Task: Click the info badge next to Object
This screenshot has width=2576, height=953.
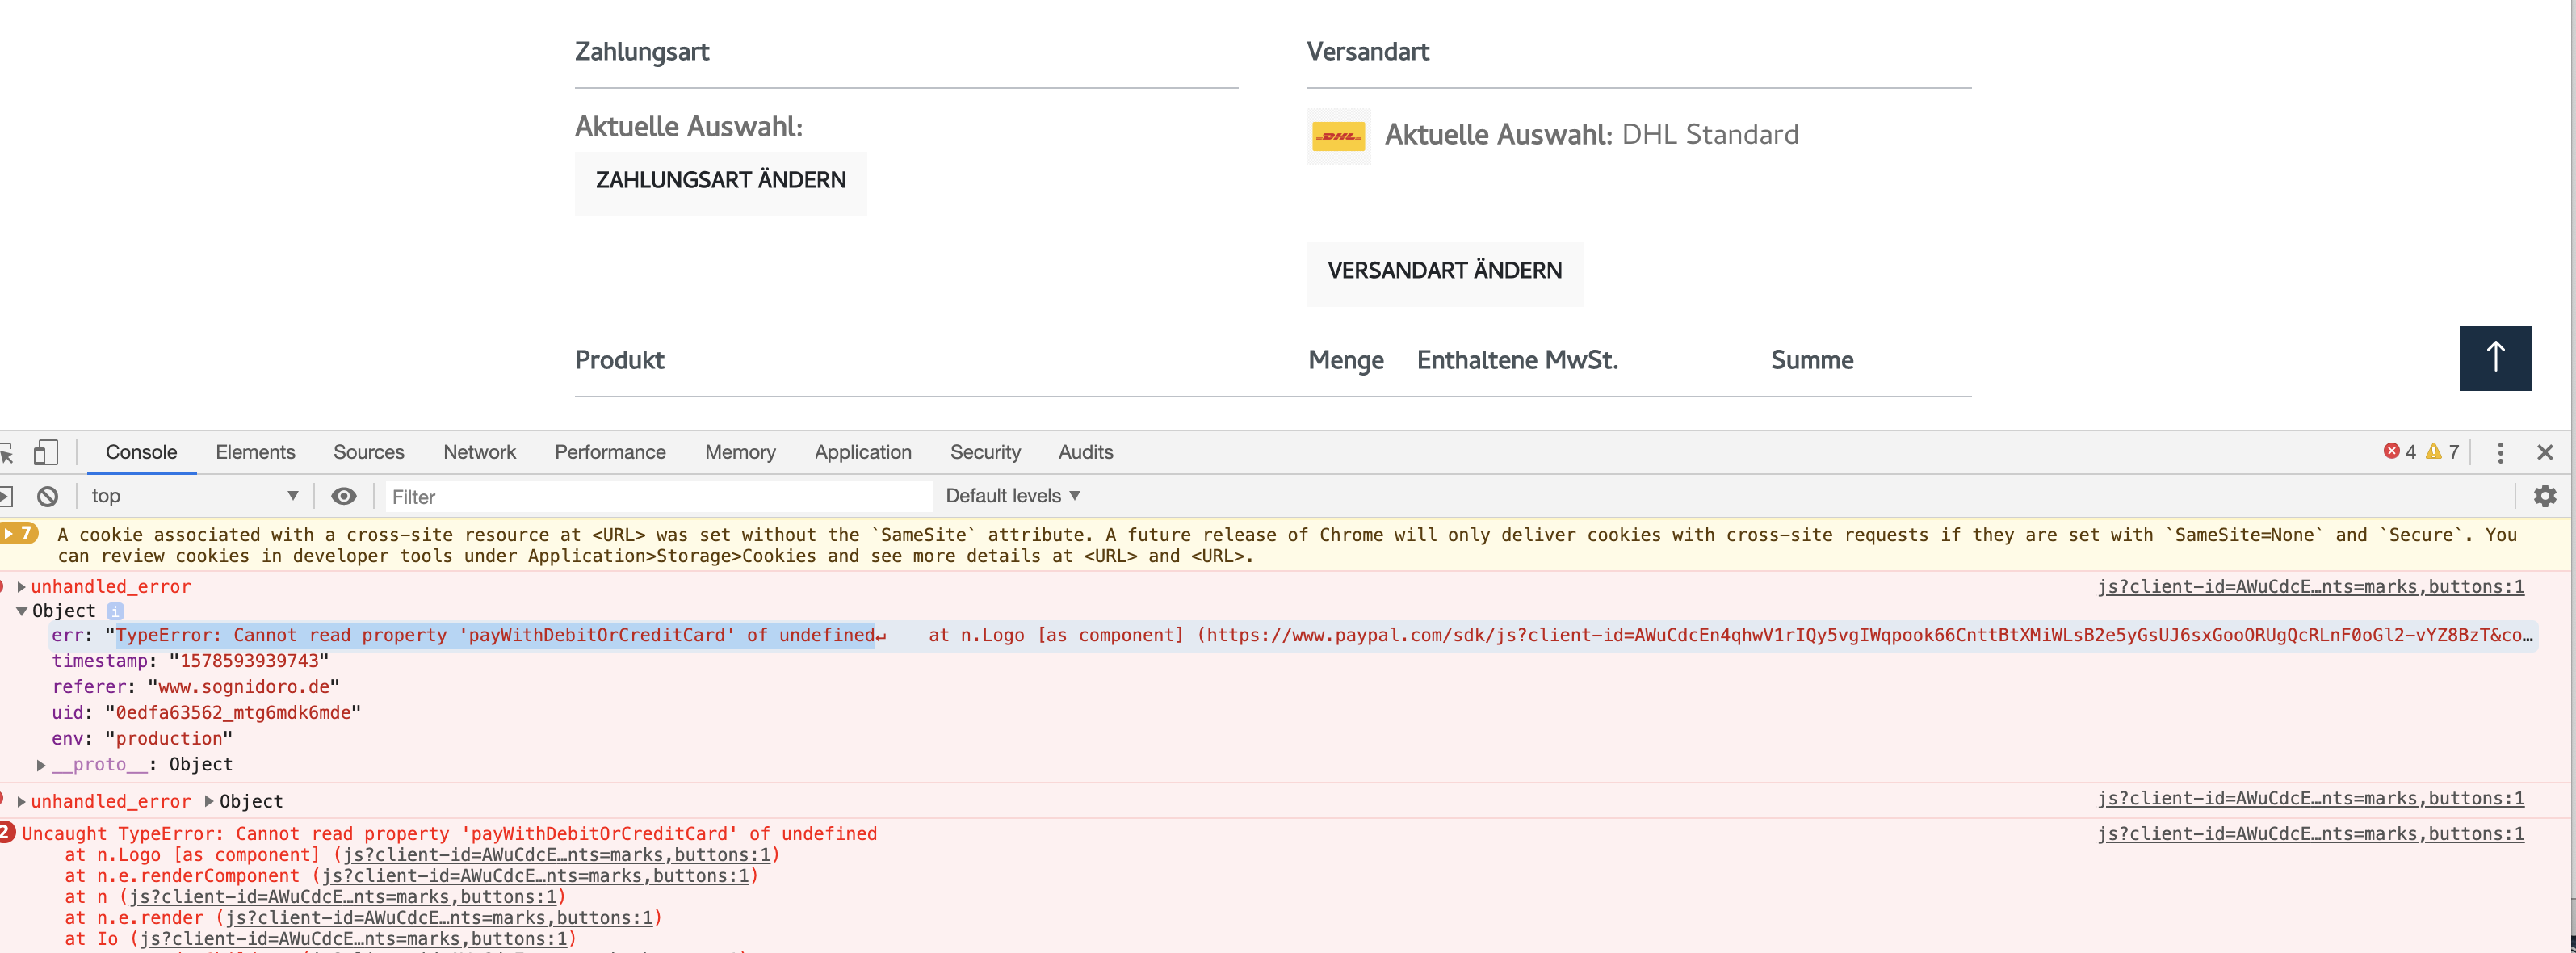Action: pos(117,611)
